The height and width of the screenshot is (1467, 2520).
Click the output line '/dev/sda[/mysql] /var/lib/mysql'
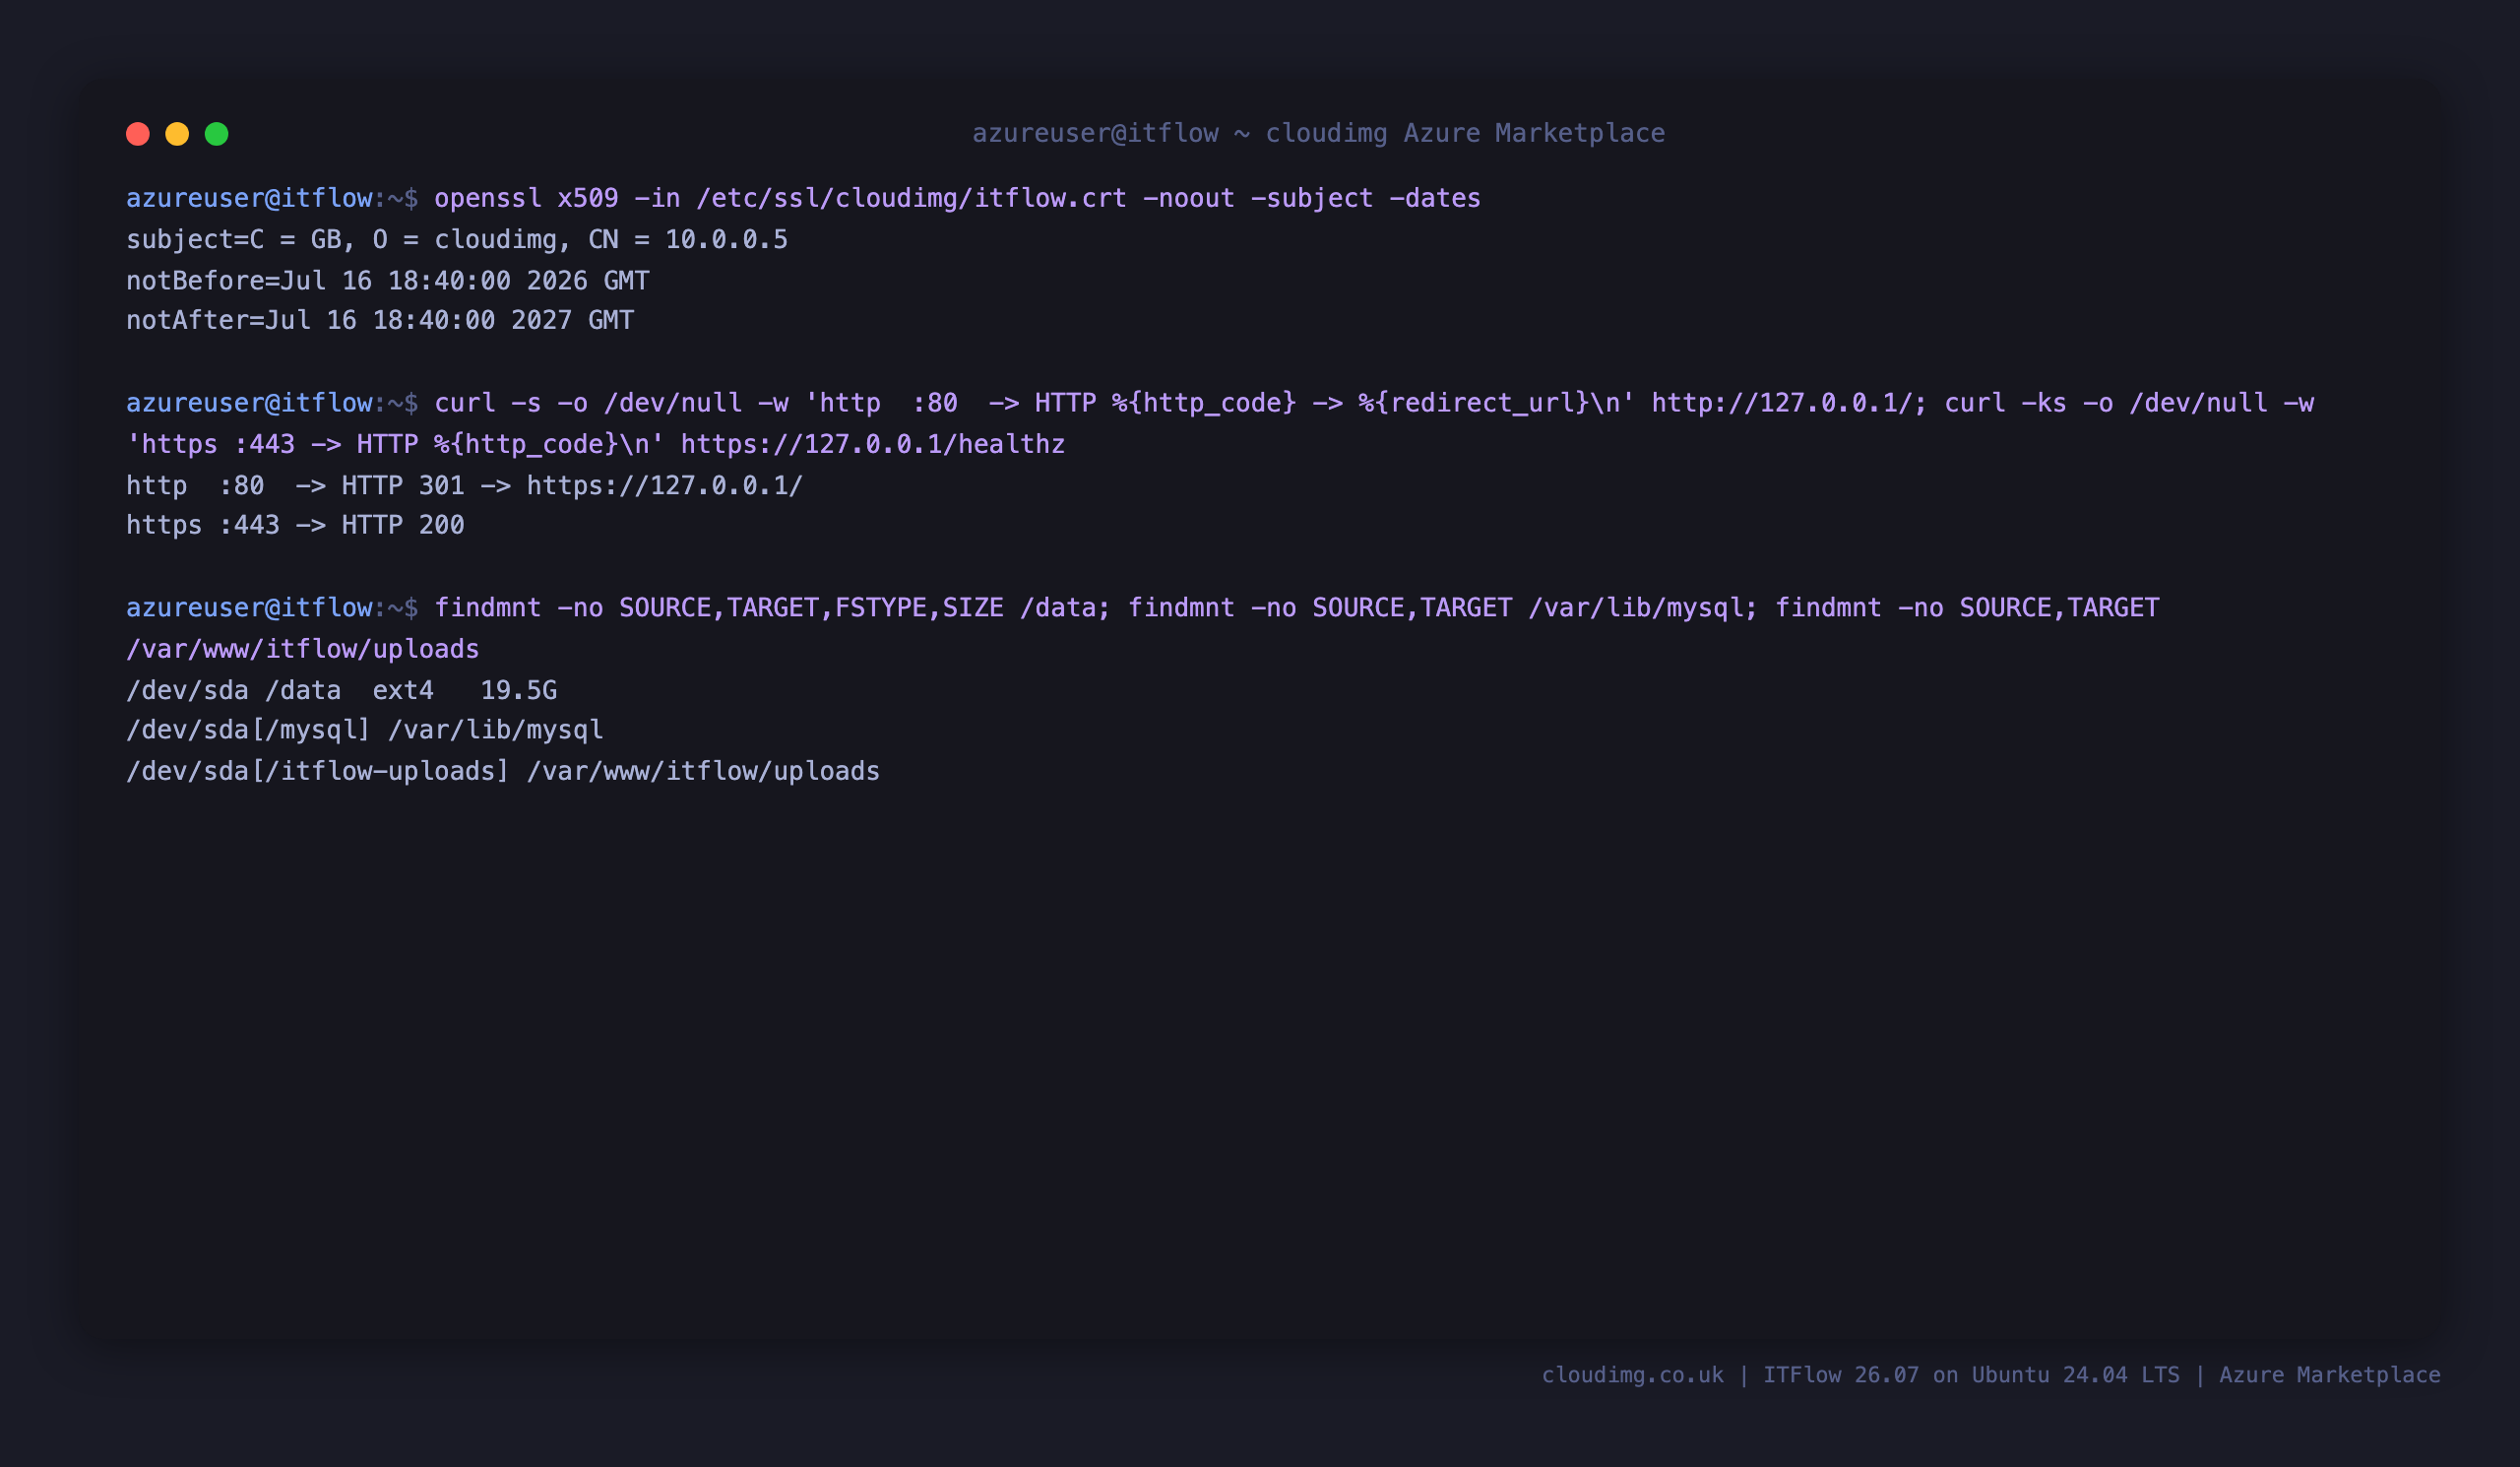tap(365, 730)
